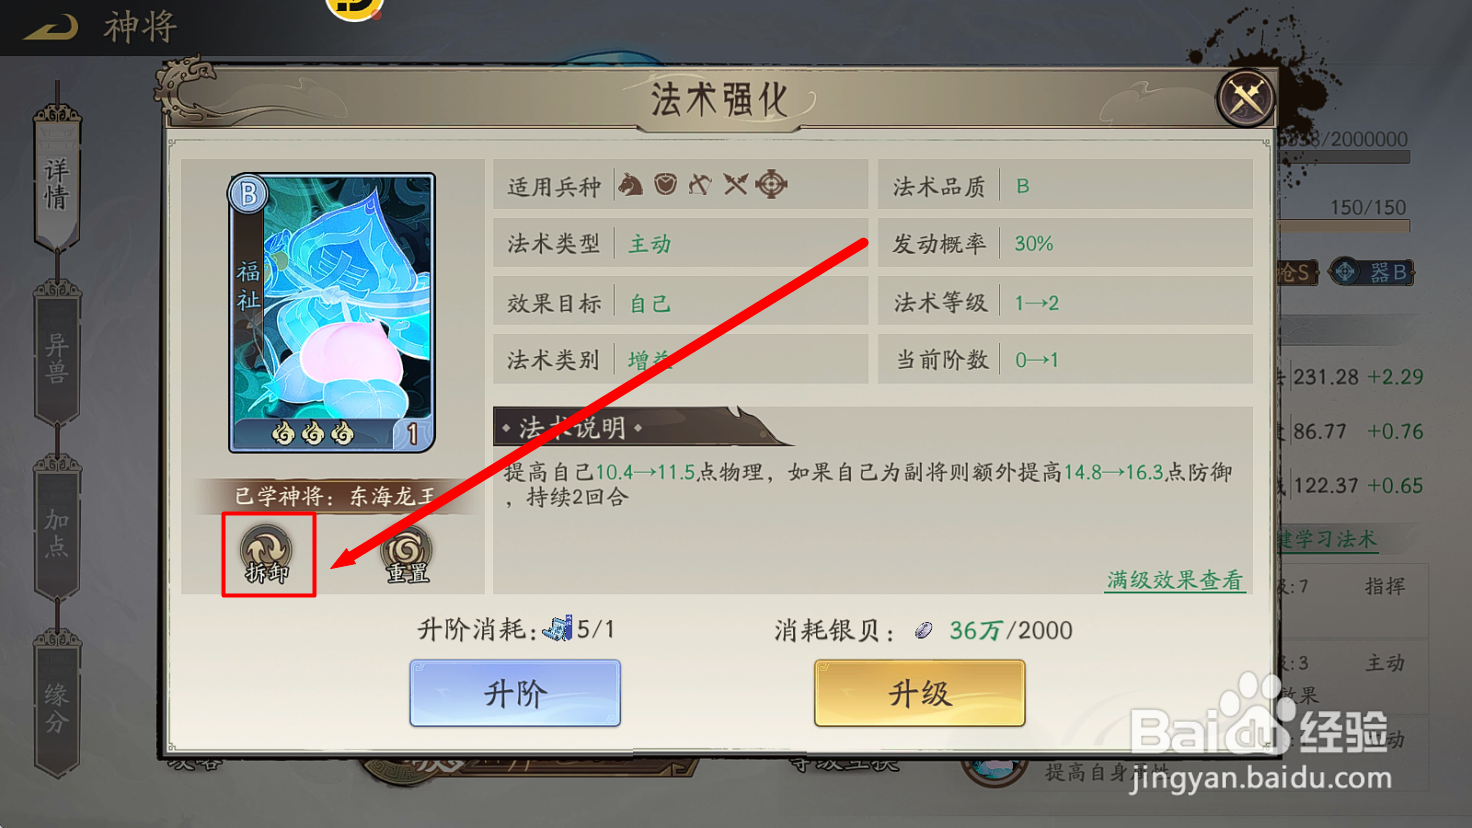
Task: Click the 150/150 progress bar
Action: coord(1344,227)
